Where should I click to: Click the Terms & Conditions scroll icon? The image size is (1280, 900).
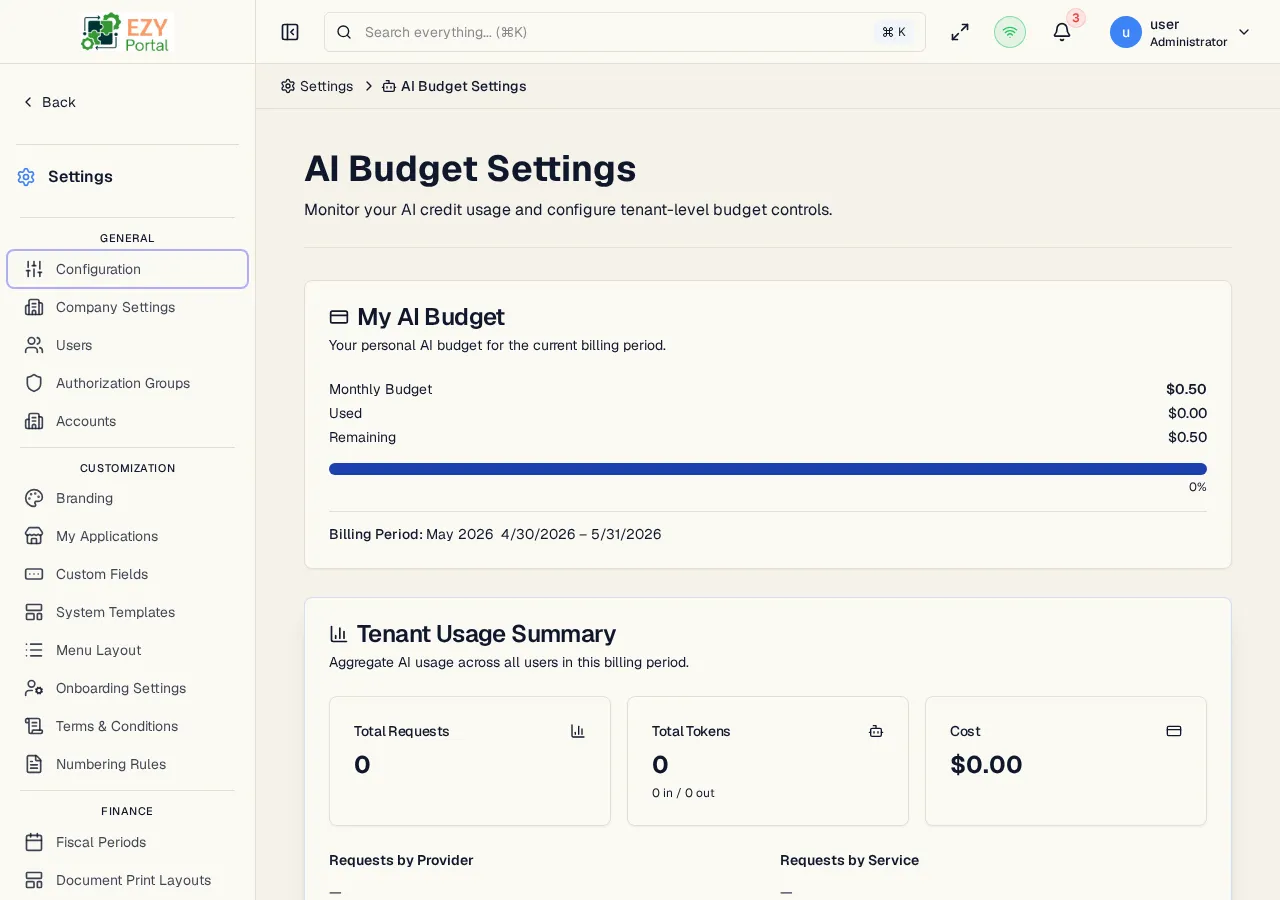34,726
